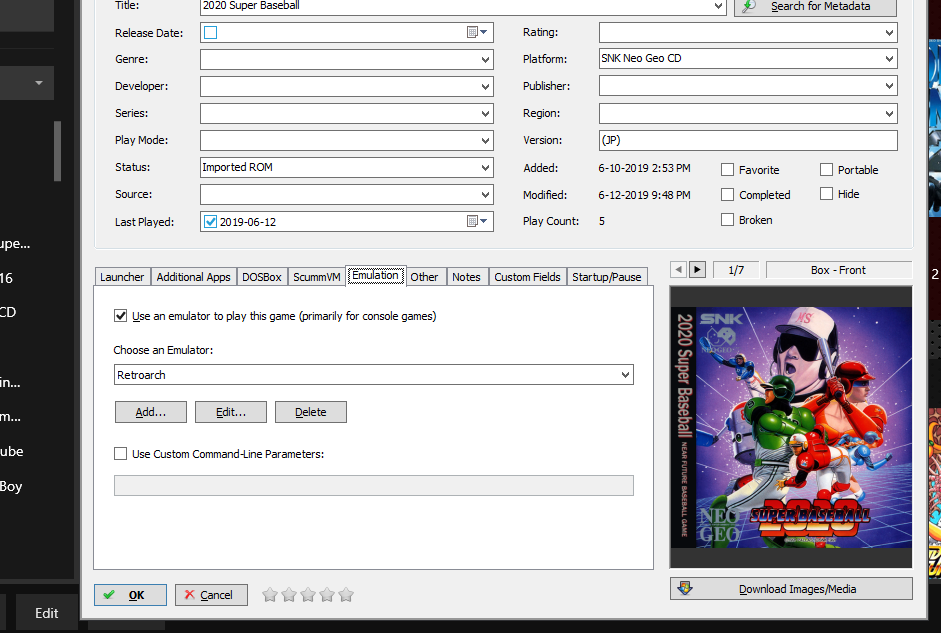
Task: Open the Startup/Pause tab
Action: point(607,277)
